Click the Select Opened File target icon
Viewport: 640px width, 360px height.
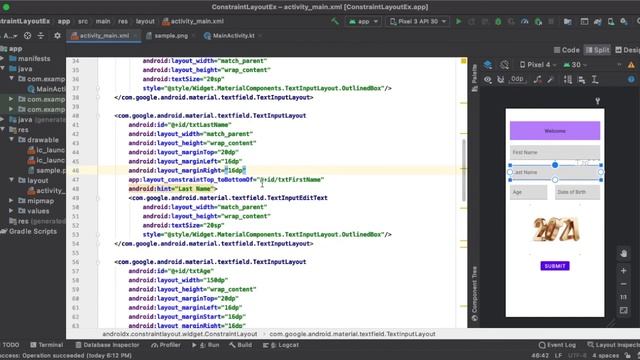tap(27, 36)
